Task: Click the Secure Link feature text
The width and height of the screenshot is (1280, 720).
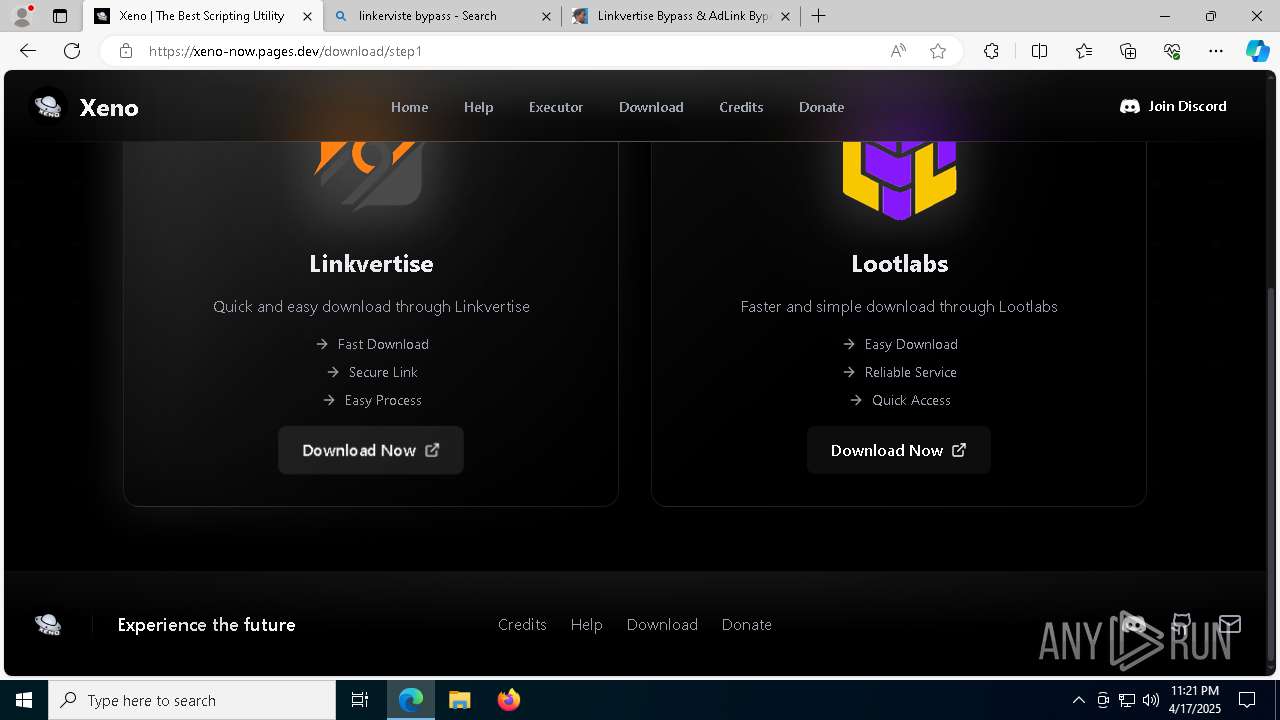Action: tap(383, 372)
